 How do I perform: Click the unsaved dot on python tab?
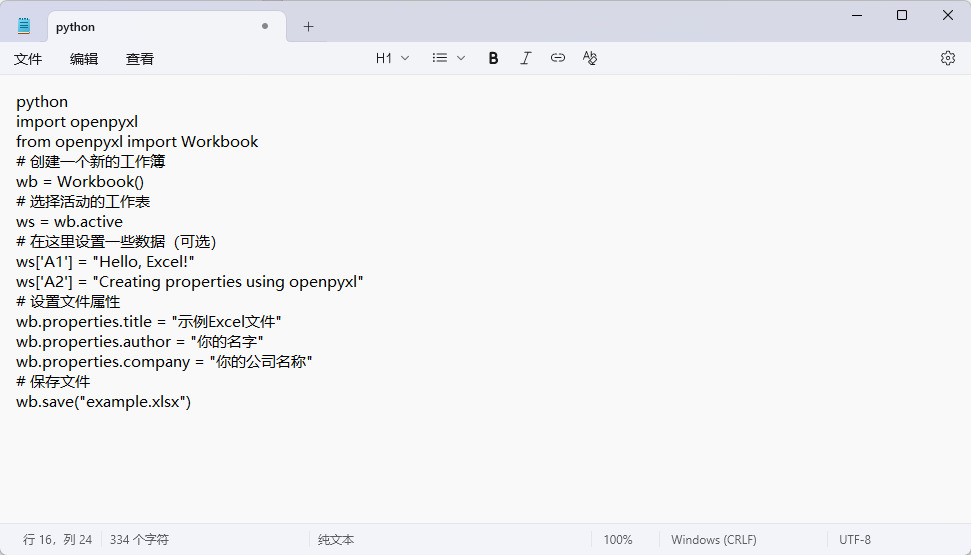(x=265, y=27)
